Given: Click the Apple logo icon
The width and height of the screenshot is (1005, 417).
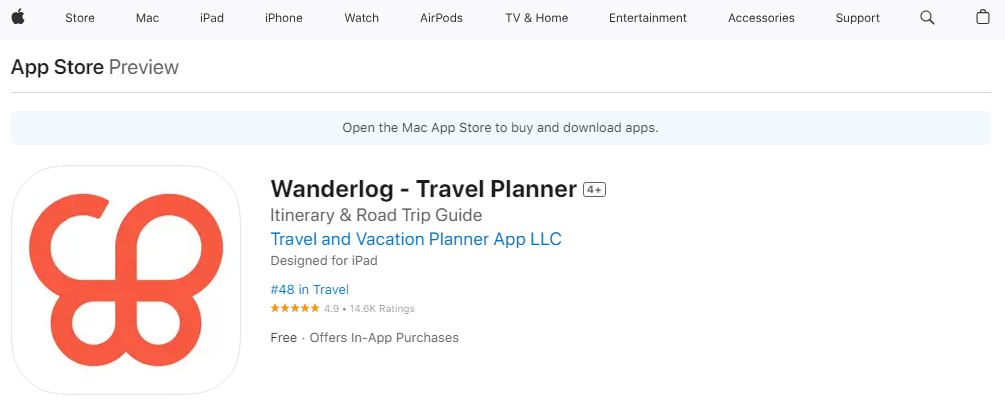Looking at the screenshot, I should (17, 17).
